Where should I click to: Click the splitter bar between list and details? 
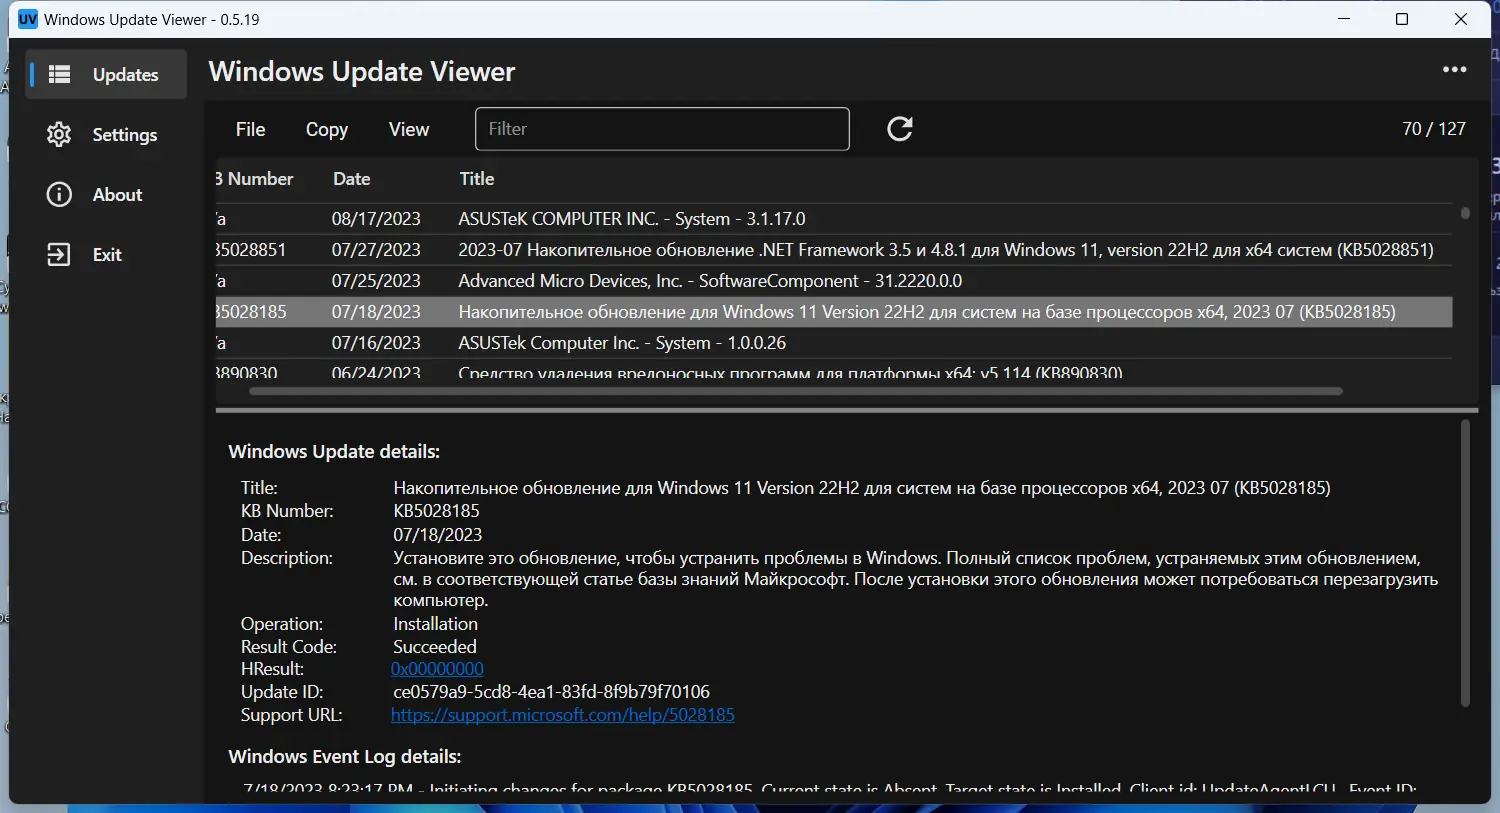(x=846, y=409)
